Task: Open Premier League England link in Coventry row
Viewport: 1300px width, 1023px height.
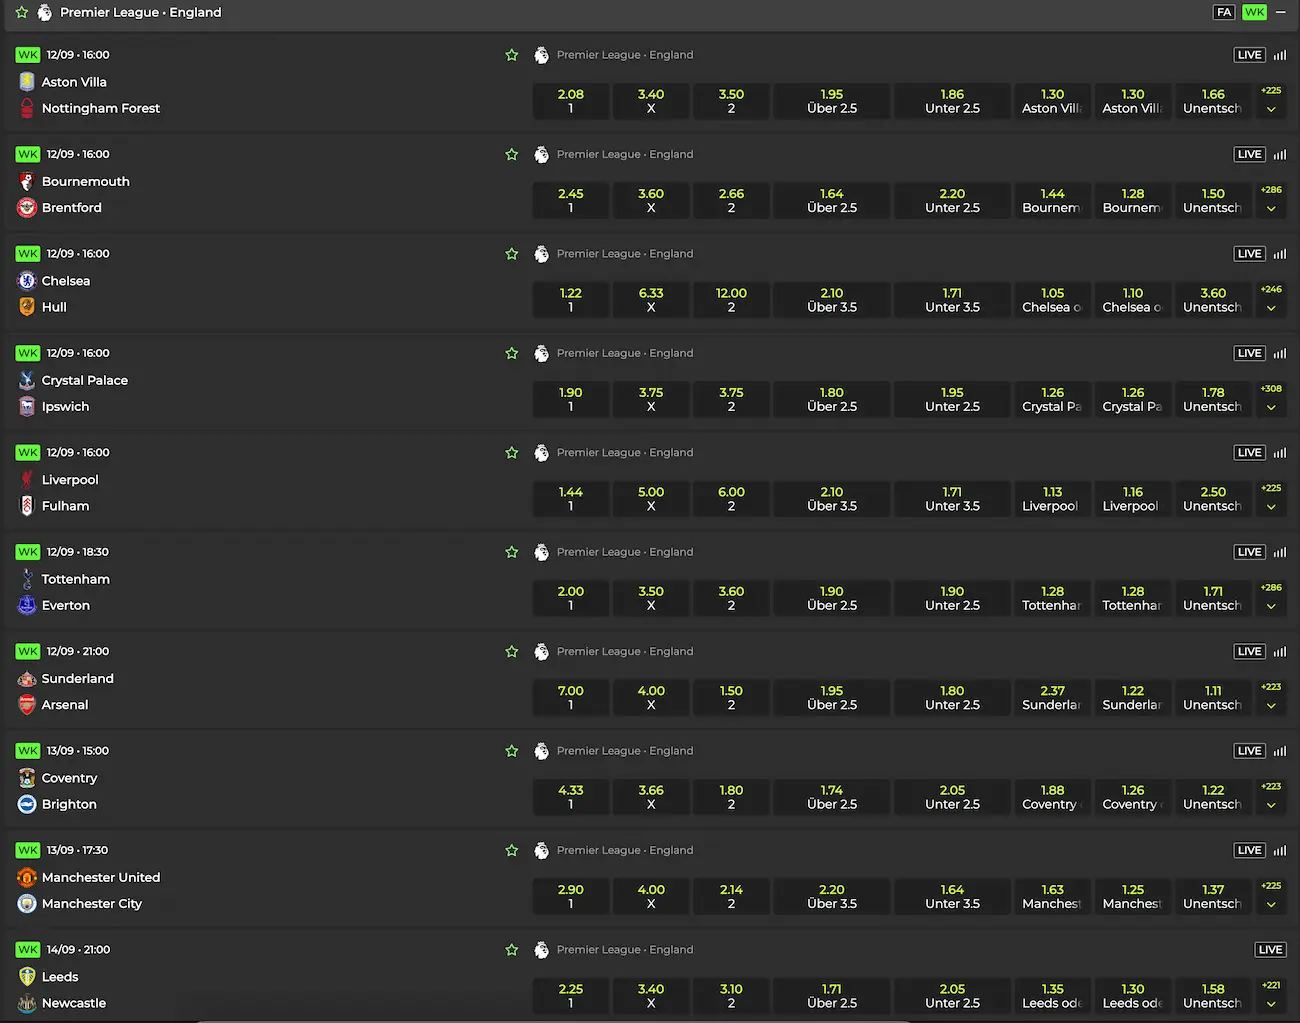Action: [625, 751]
